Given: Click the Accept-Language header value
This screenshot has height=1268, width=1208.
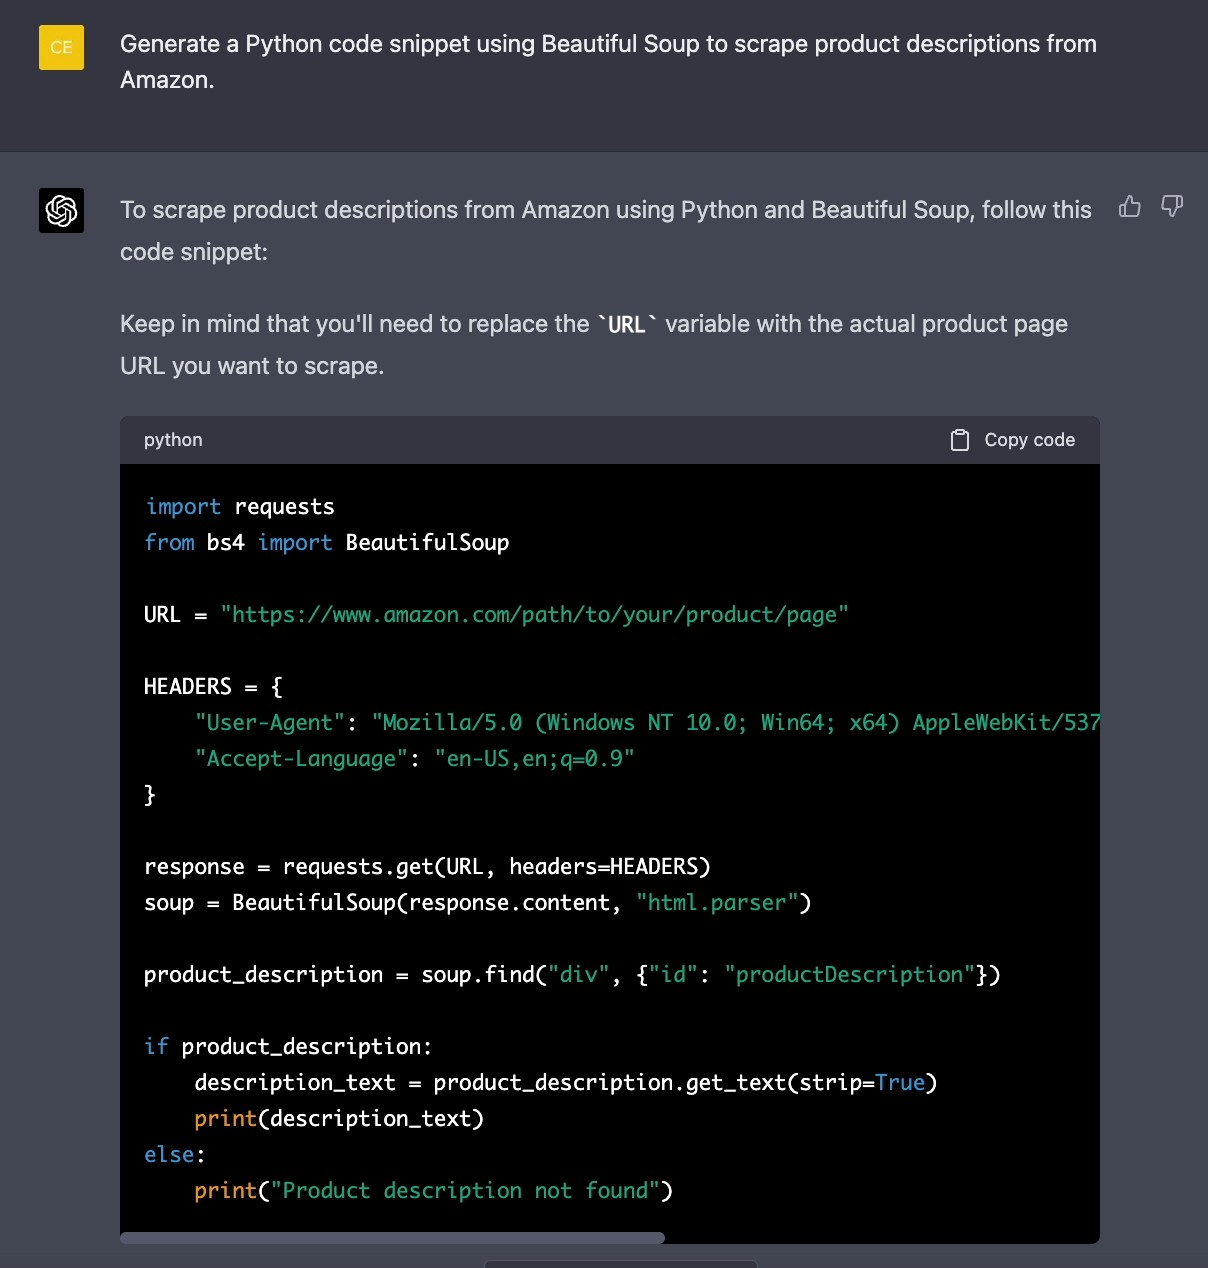Looking at the screenshot, I should click(534, 759).
